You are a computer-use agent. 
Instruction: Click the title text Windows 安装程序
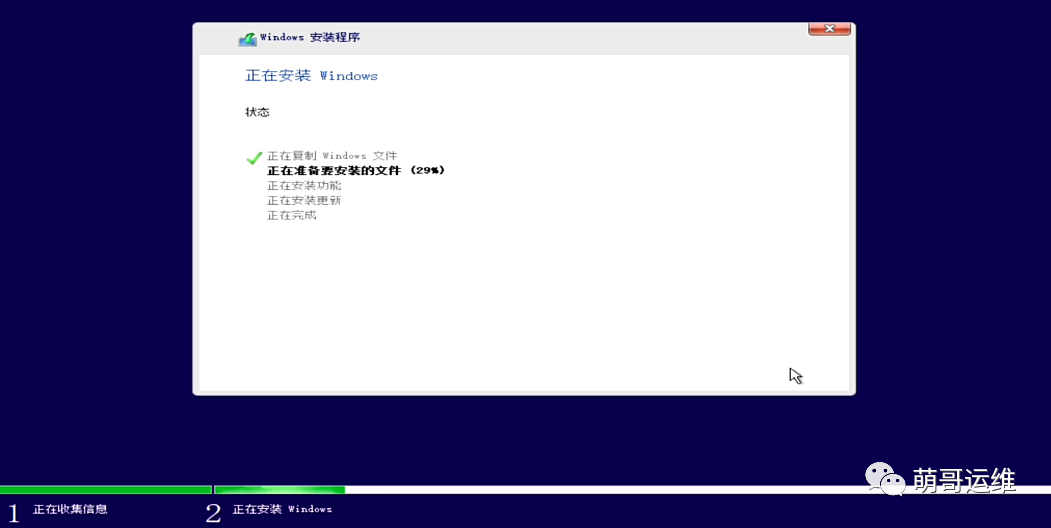[x=310, y=38]
